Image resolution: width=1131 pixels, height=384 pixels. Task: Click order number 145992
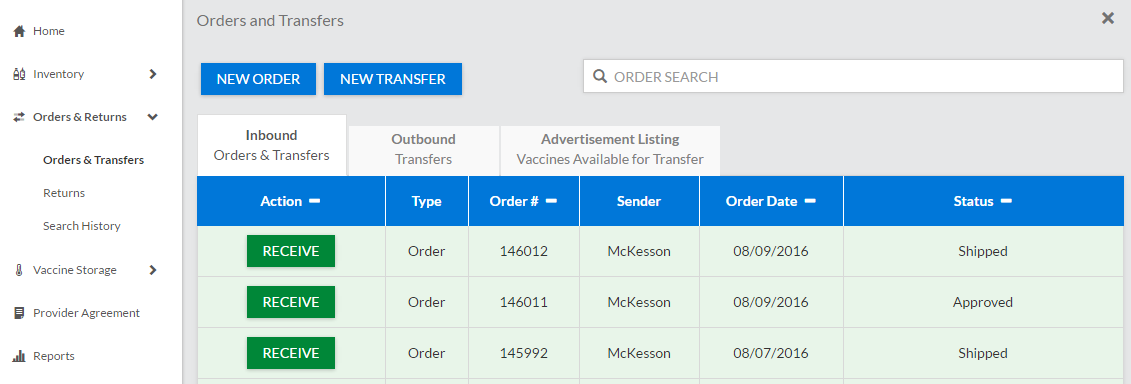coord(524,354)
